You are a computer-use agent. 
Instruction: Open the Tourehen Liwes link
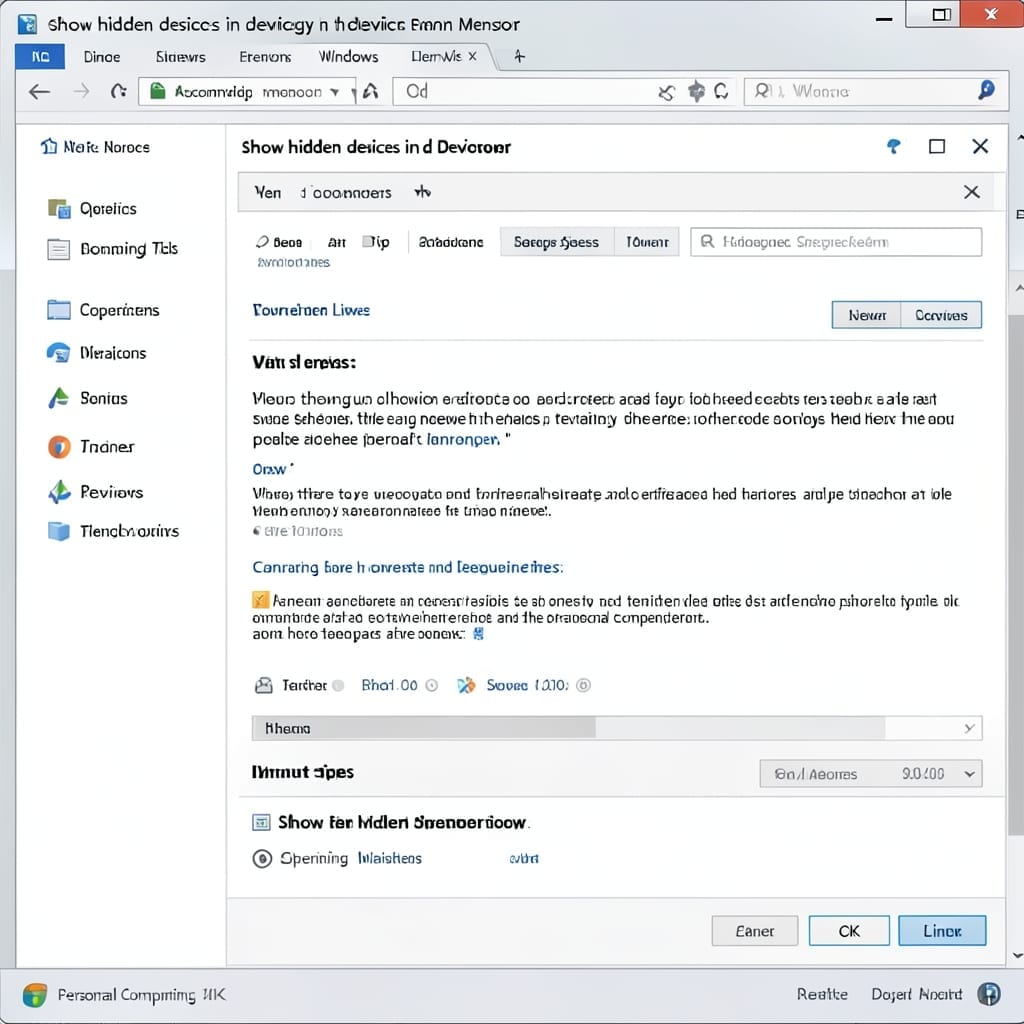click(311, 310)
